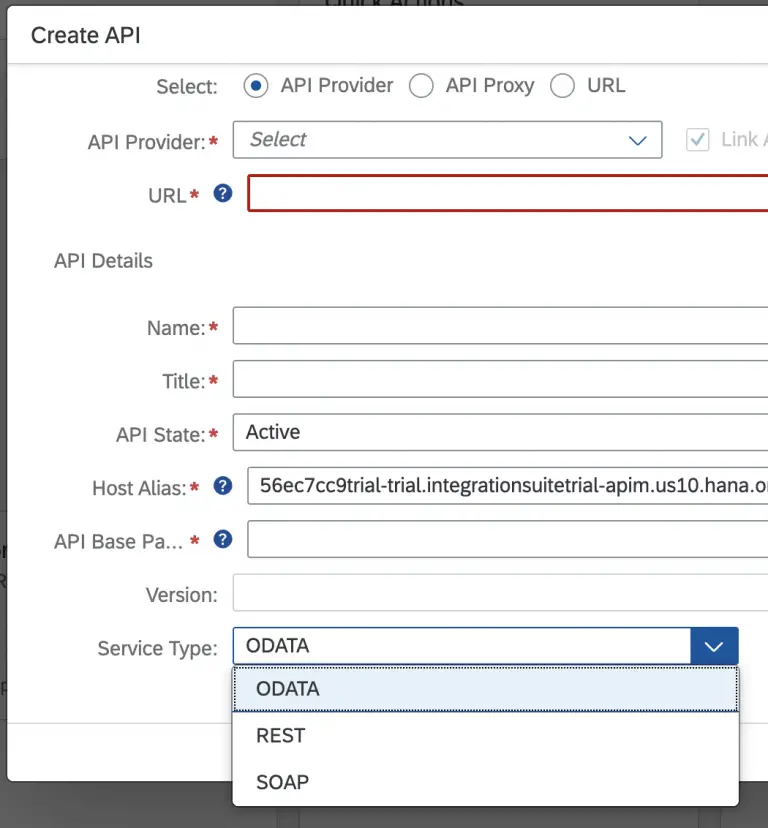This screenshot has width=768, height=828.
Task: Click the help icon beside API Base Path
Action: (221, 540)
